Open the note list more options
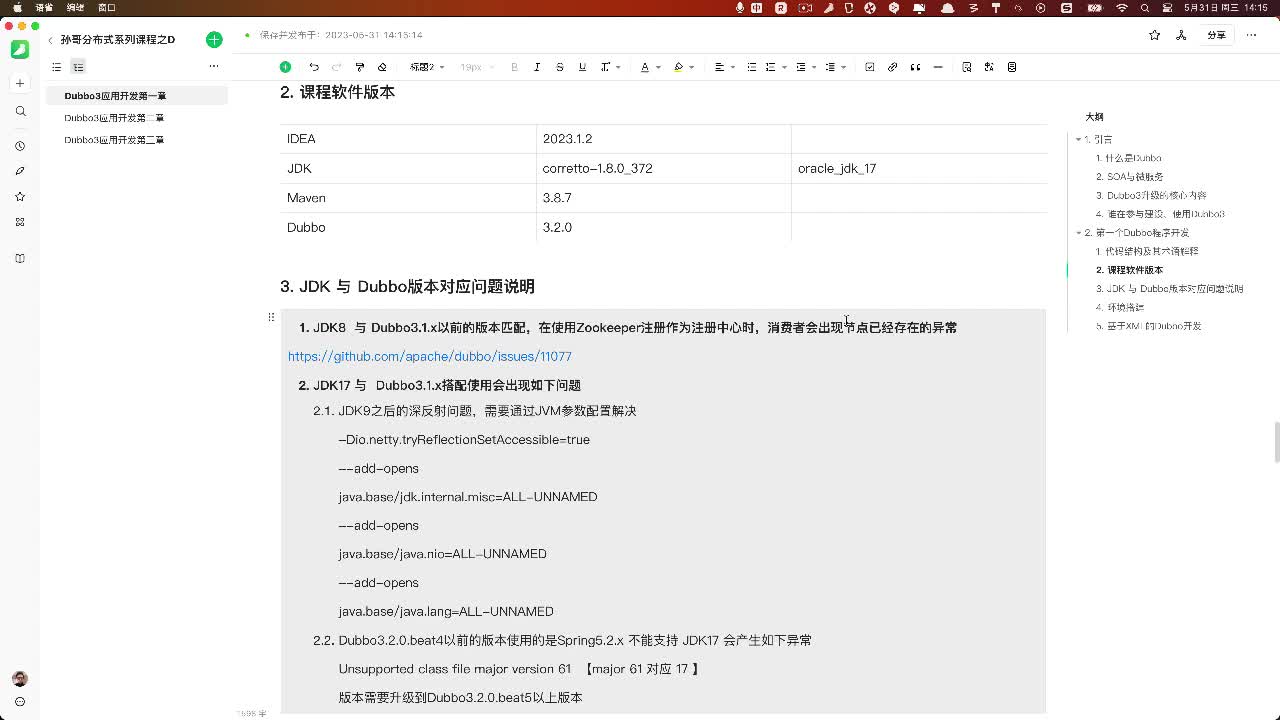 (213, 66)
